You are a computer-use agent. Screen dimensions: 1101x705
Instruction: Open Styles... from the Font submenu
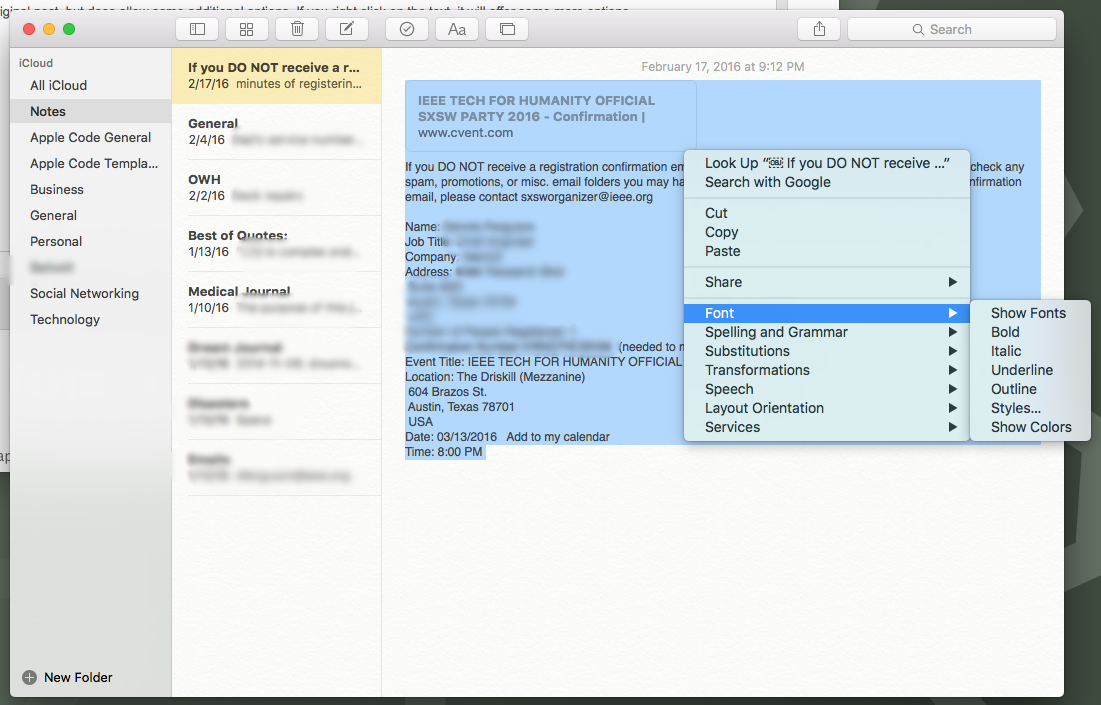(1030, 408)
